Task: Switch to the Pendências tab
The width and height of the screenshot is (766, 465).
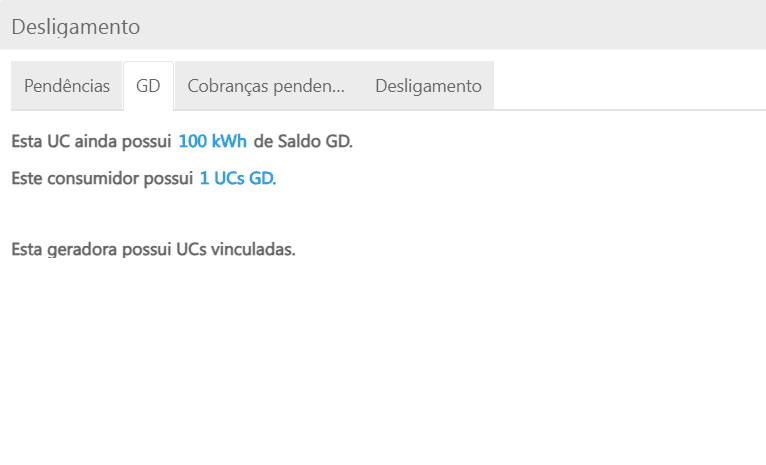Action: [67, 86]
